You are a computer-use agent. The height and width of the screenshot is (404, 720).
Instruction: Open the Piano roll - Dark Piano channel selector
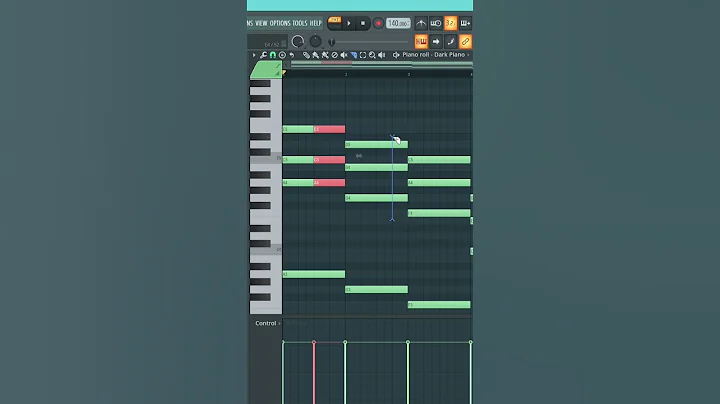tap(433, 55)
